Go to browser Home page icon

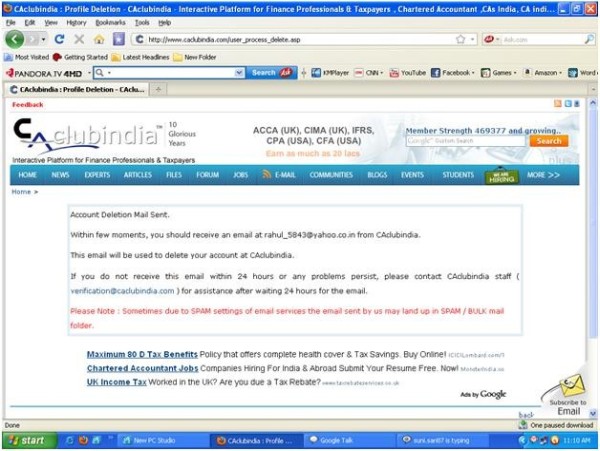98,39
